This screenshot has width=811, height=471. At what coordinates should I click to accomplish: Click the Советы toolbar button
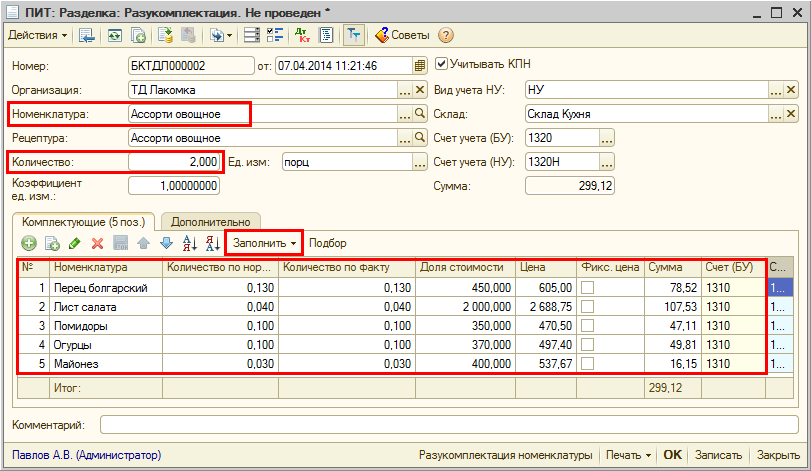(x=402, y=35)
